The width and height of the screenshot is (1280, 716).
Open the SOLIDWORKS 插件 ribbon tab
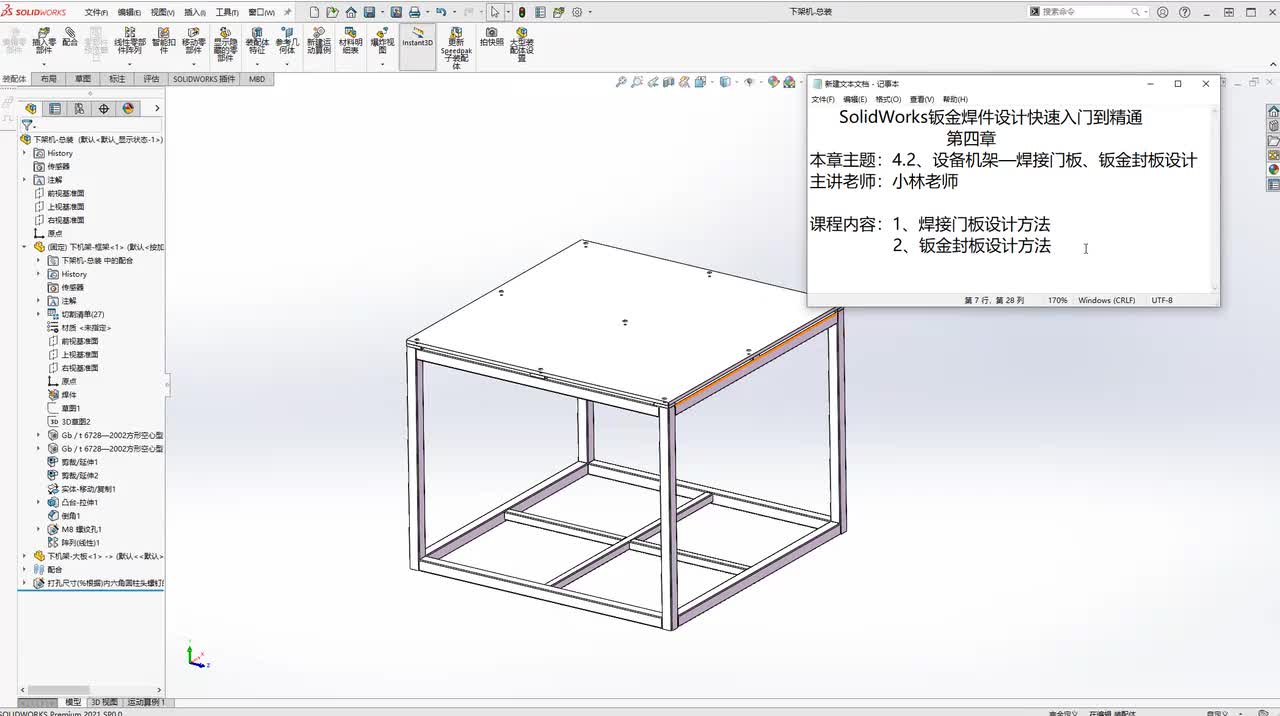coord(204,78)
